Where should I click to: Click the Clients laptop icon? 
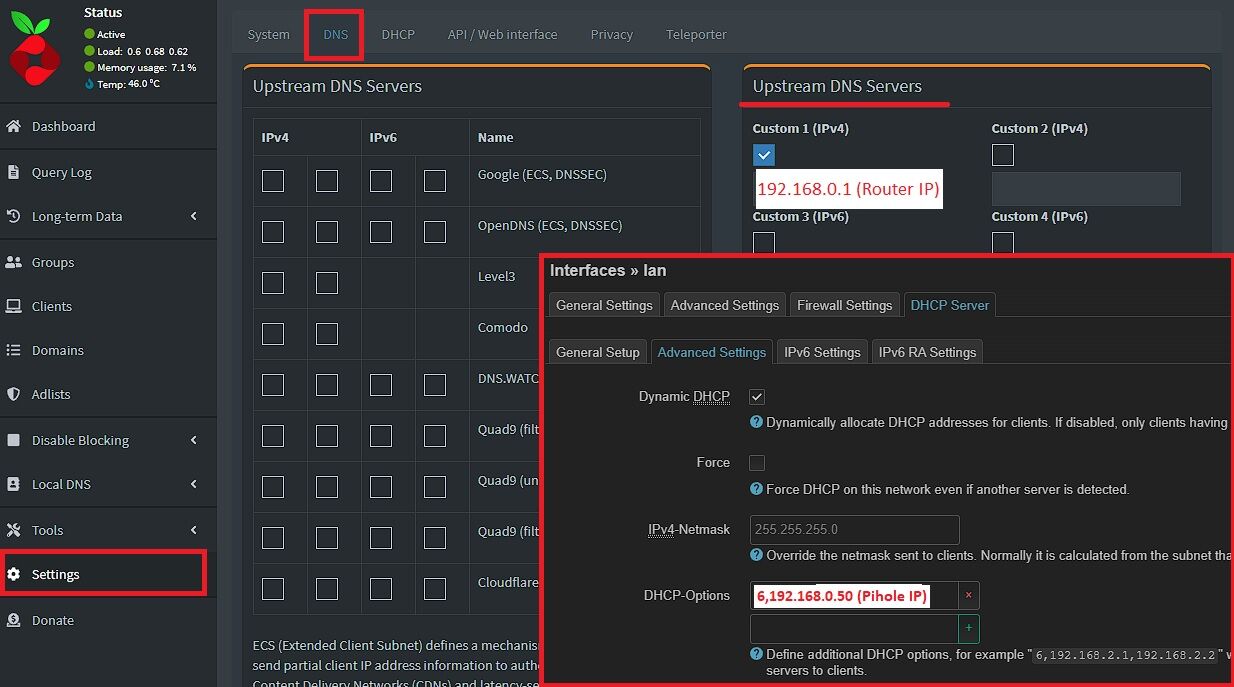14,306
